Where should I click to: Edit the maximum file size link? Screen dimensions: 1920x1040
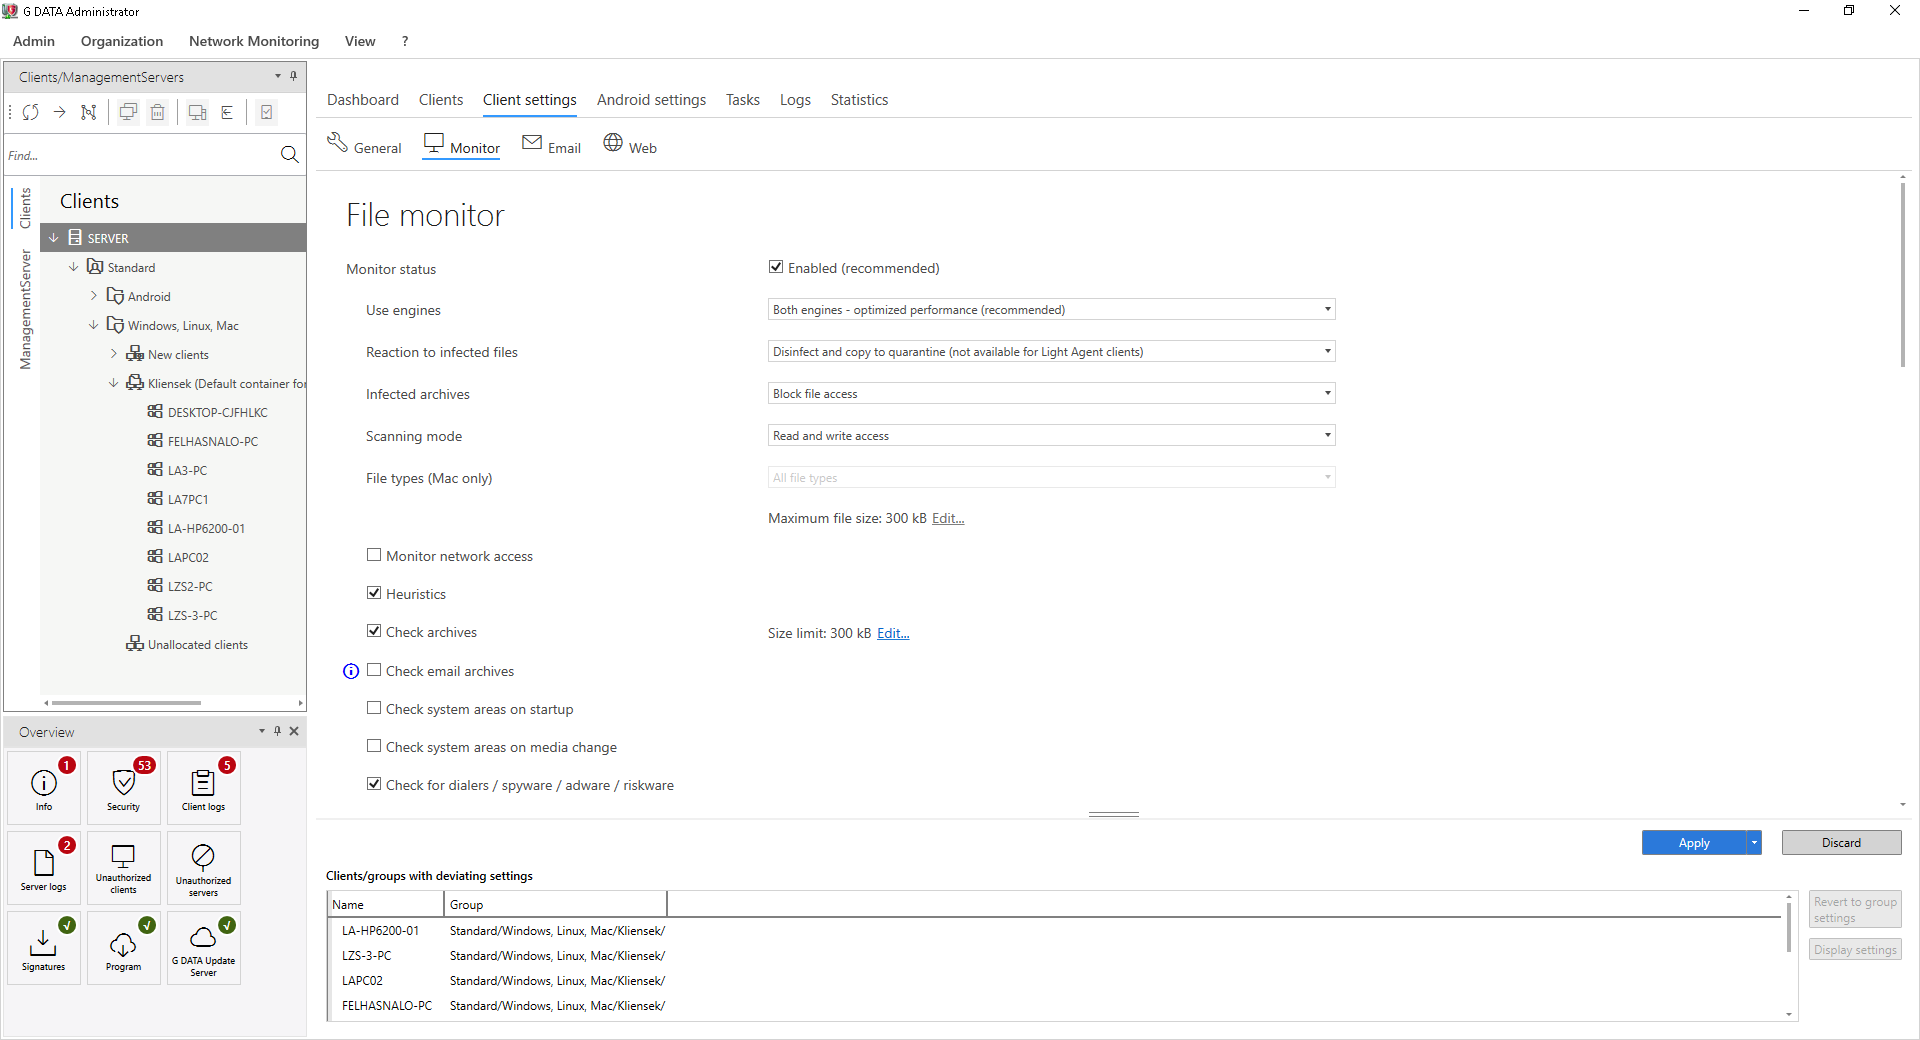click(948, 518)
